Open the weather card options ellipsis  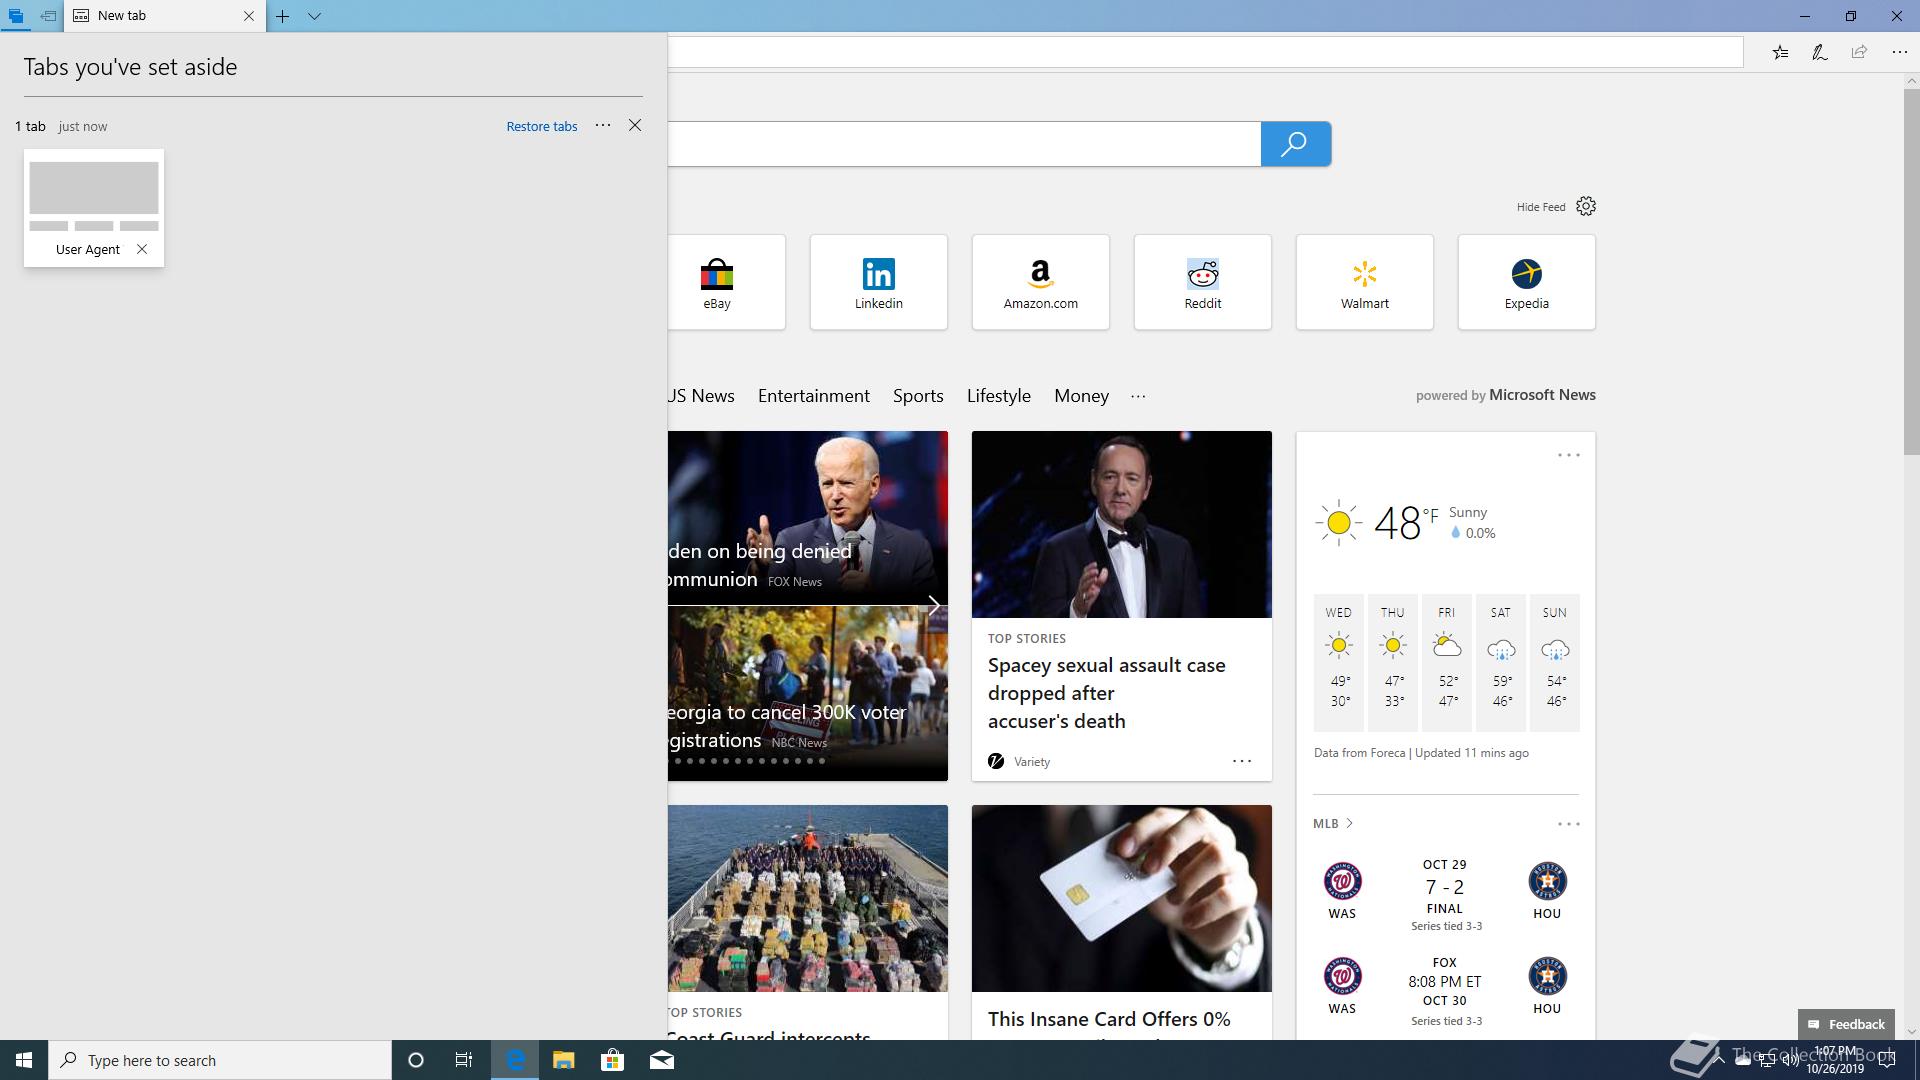[x=1569, y=455]
